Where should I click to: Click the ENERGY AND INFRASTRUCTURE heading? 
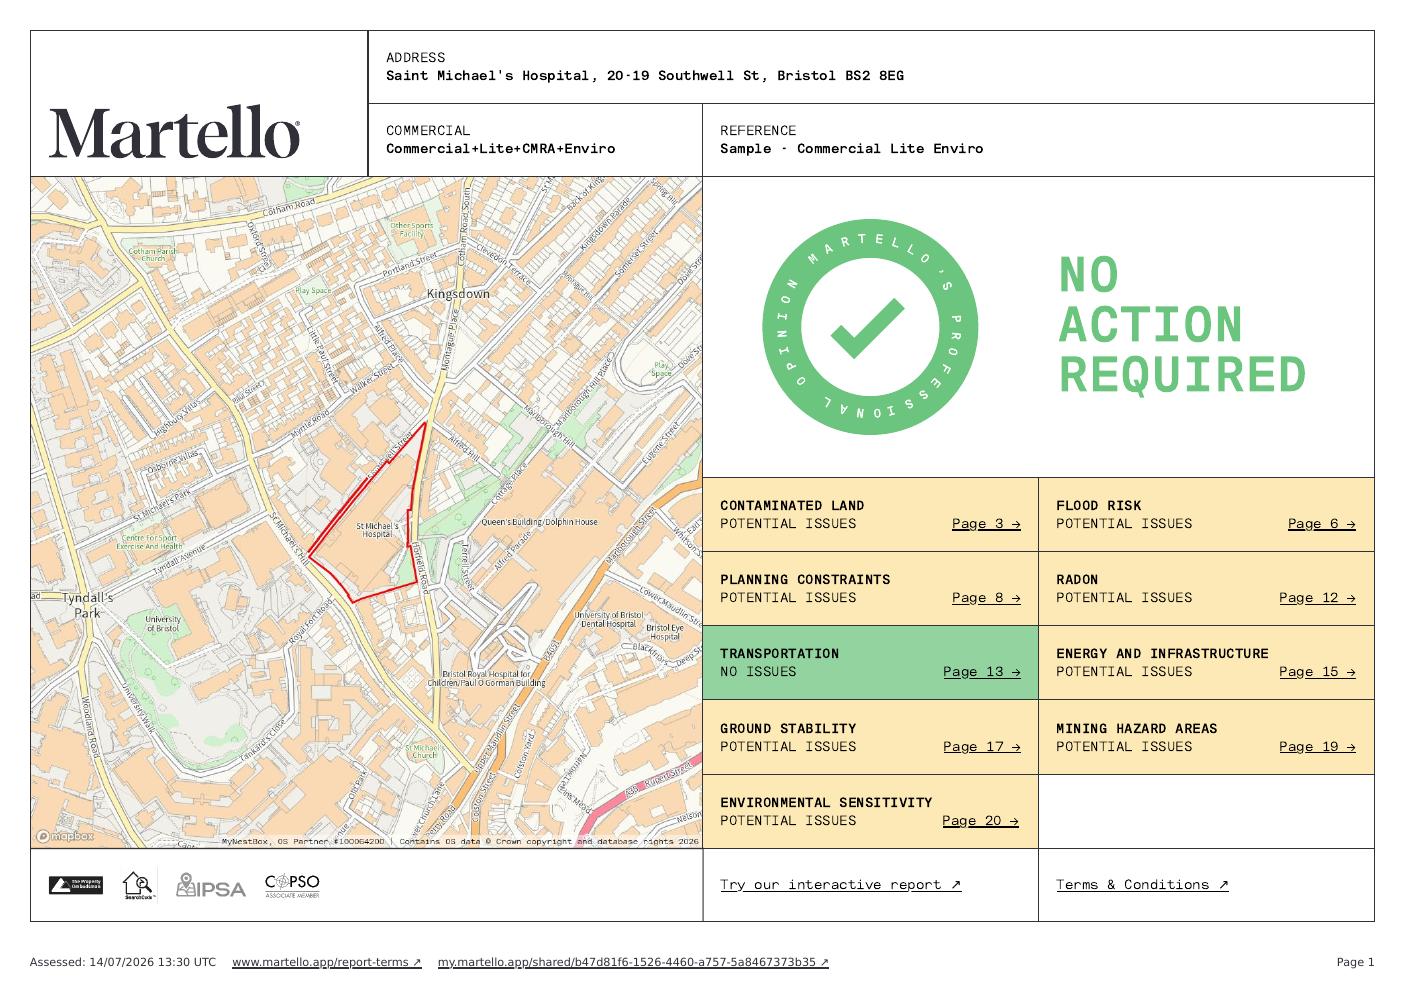pos(1162,653)
